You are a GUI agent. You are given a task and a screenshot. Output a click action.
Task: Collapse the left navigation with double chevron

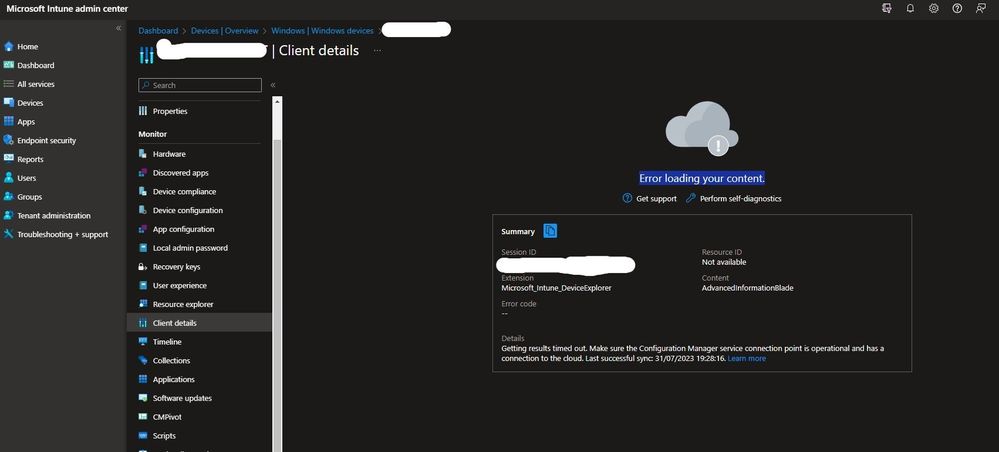click(119, 28)
